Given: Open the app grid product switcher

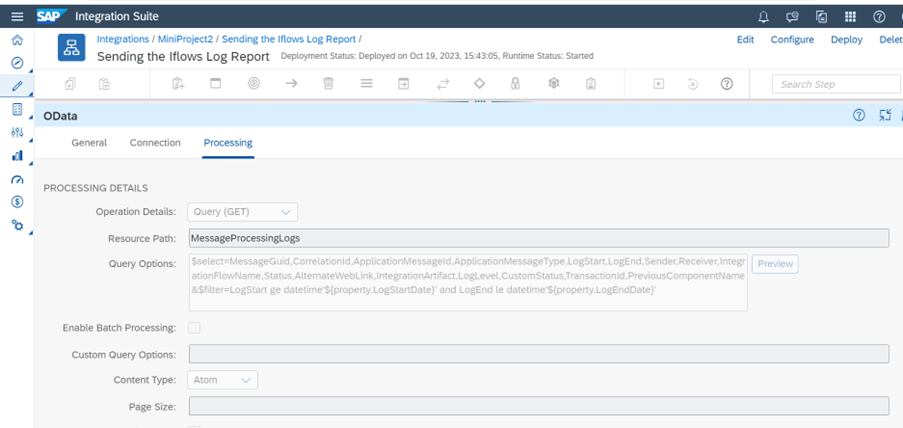Looking at the screenshot, I should pos(851,17).
